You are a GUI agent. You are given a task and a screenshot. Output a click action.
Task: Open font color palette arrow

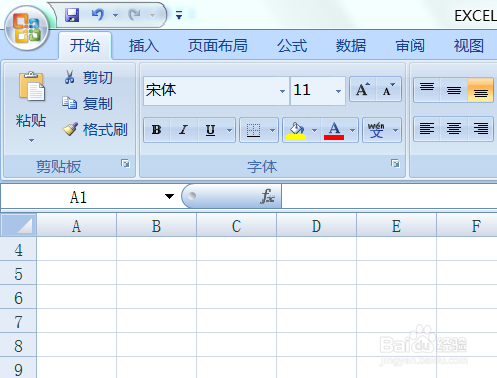click(x=352, y=130)
